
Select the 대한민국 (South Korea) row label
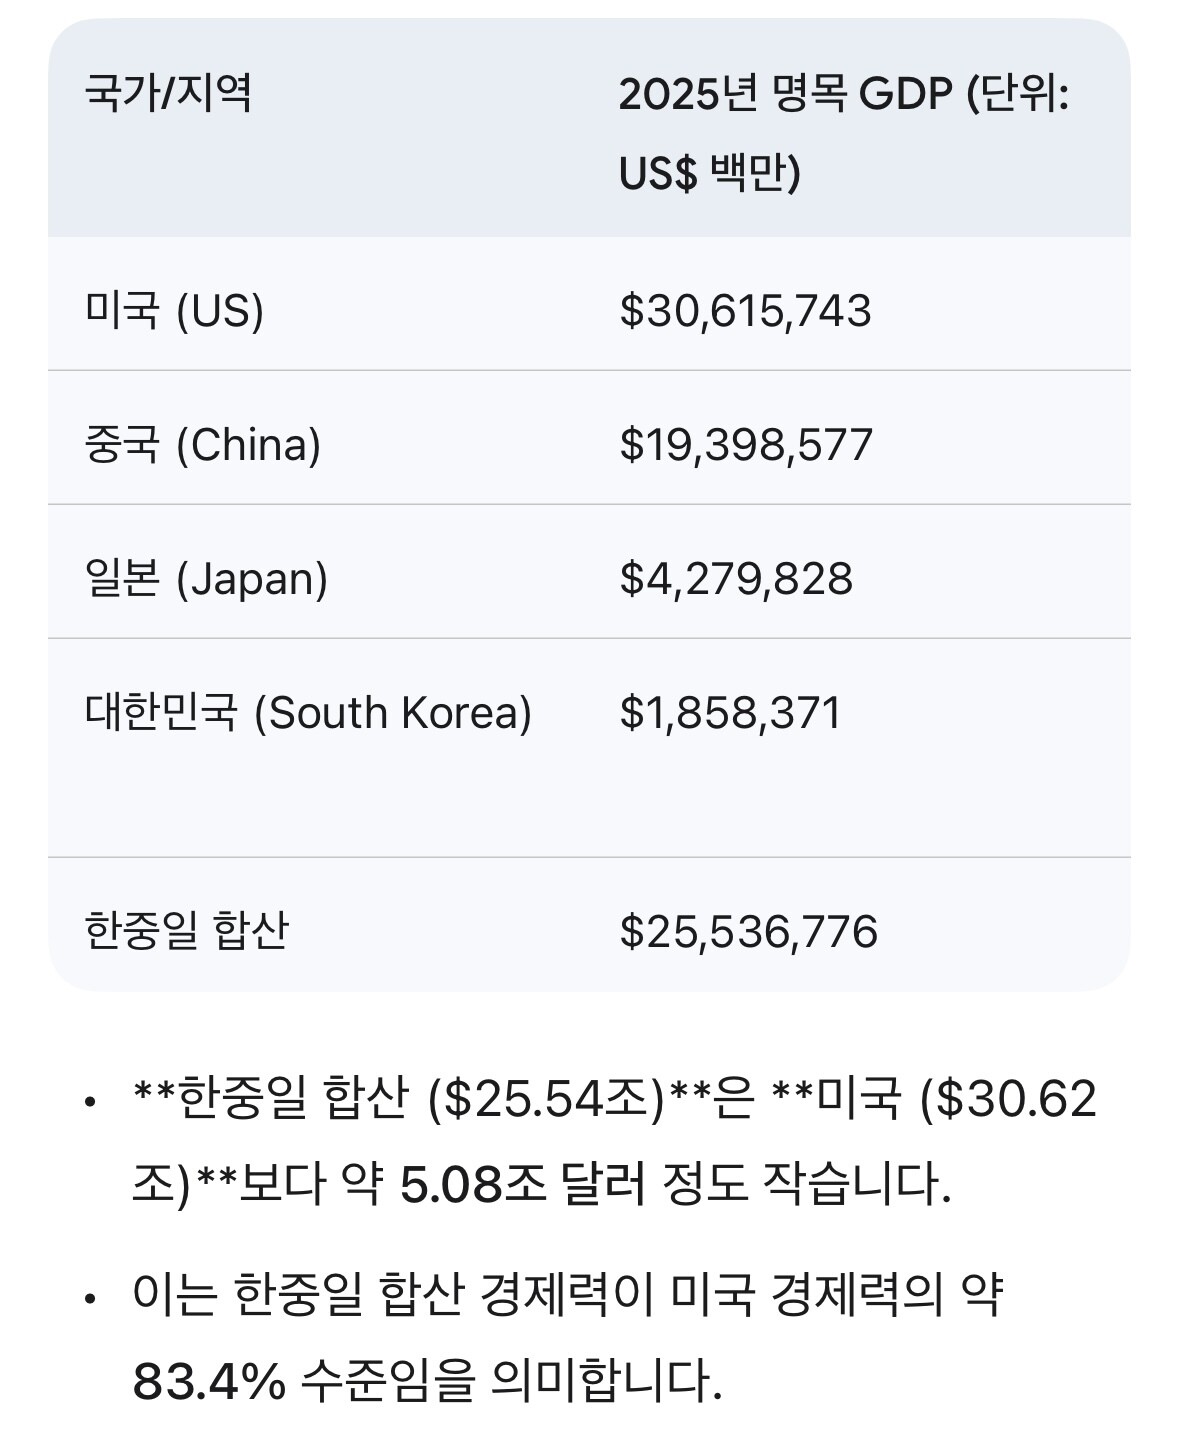(308, 712)
